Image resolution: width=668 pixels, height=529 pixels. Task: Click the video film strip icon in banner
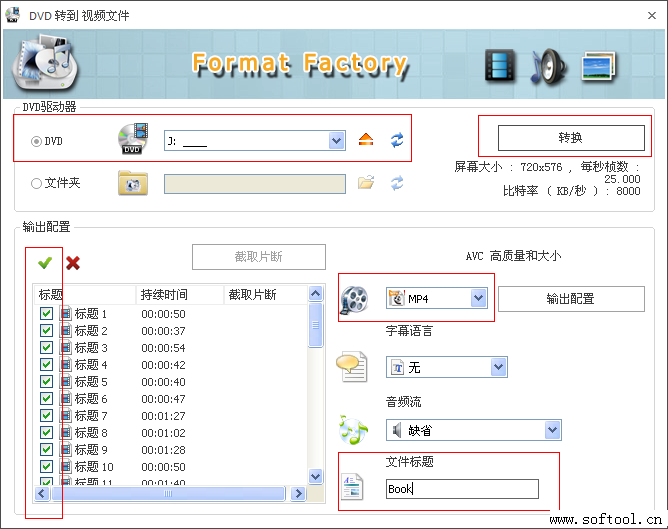click(500, 66)
